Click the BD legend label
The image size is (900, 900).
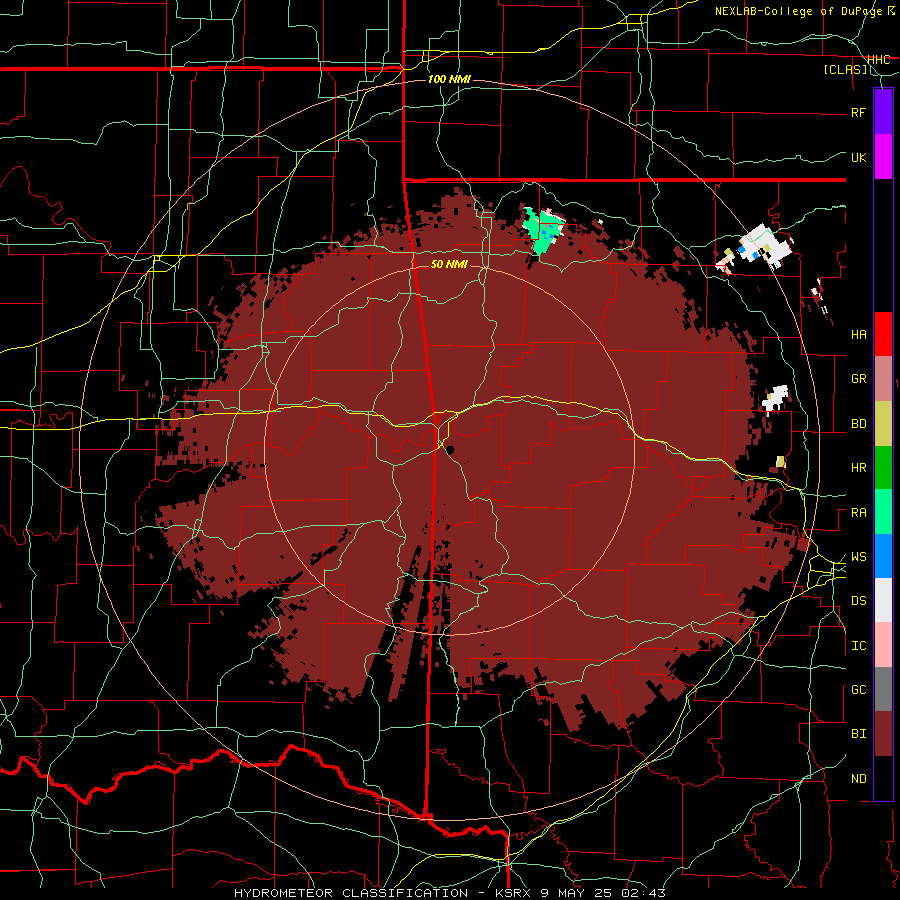(x=858, y=424)
